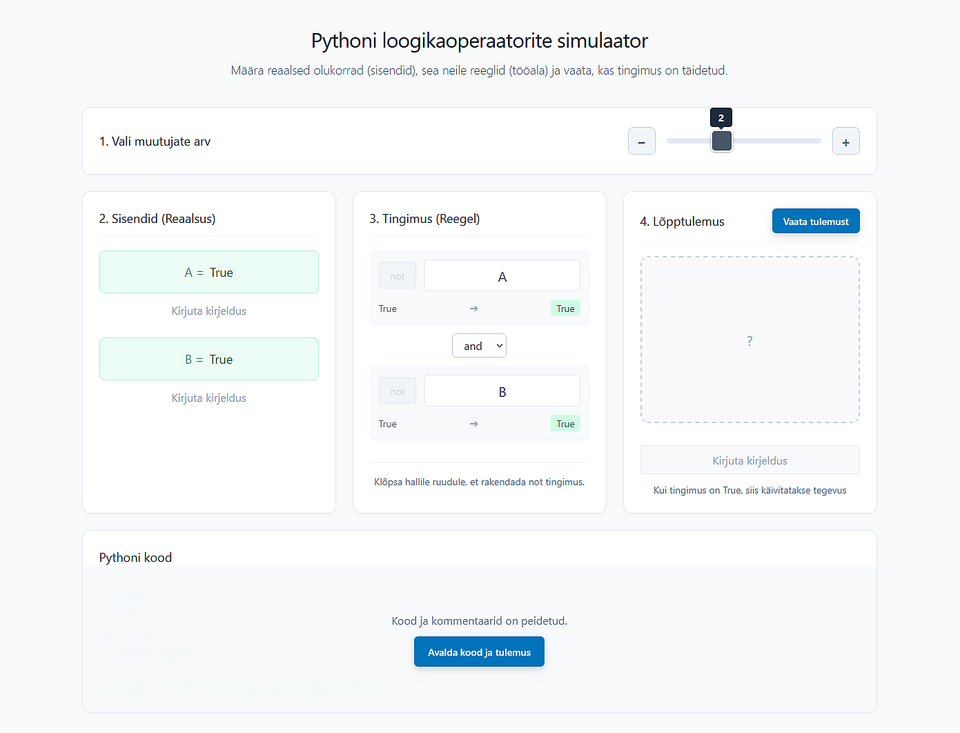Click the dashed result box with question mark
This screenshot has height=733, width=960.
click(x=750, y=340)
